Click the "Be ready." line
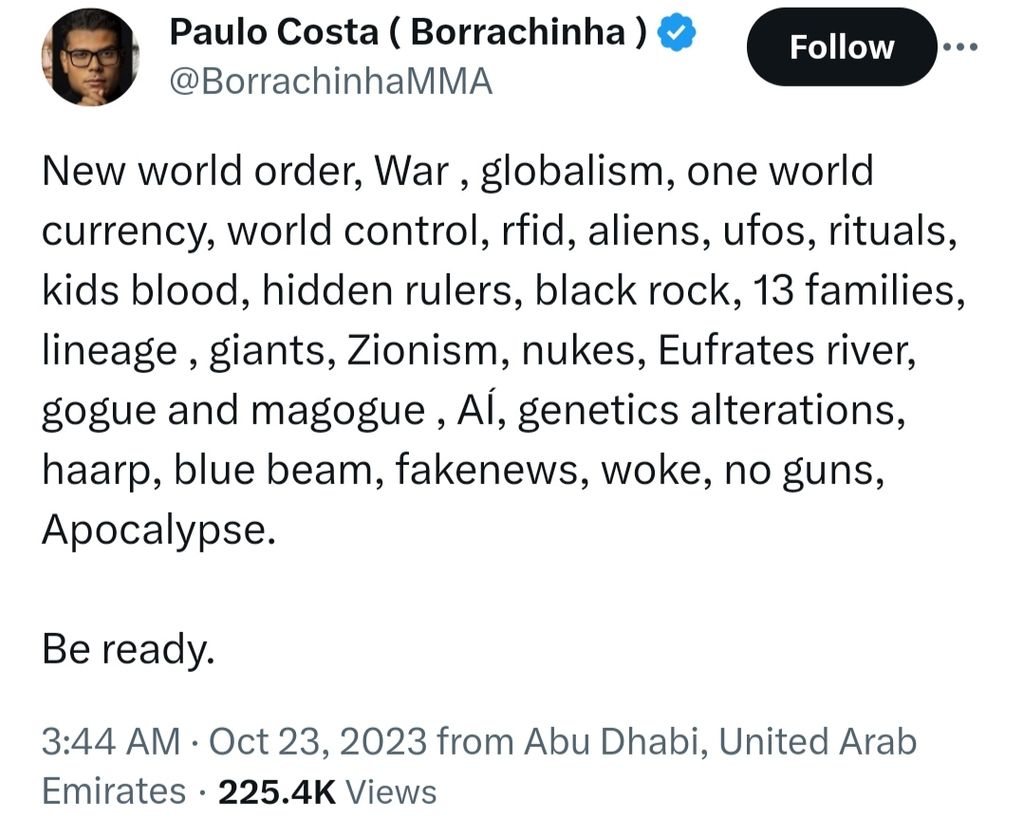The image size is (1024, 820). click(x=128, y=651)
